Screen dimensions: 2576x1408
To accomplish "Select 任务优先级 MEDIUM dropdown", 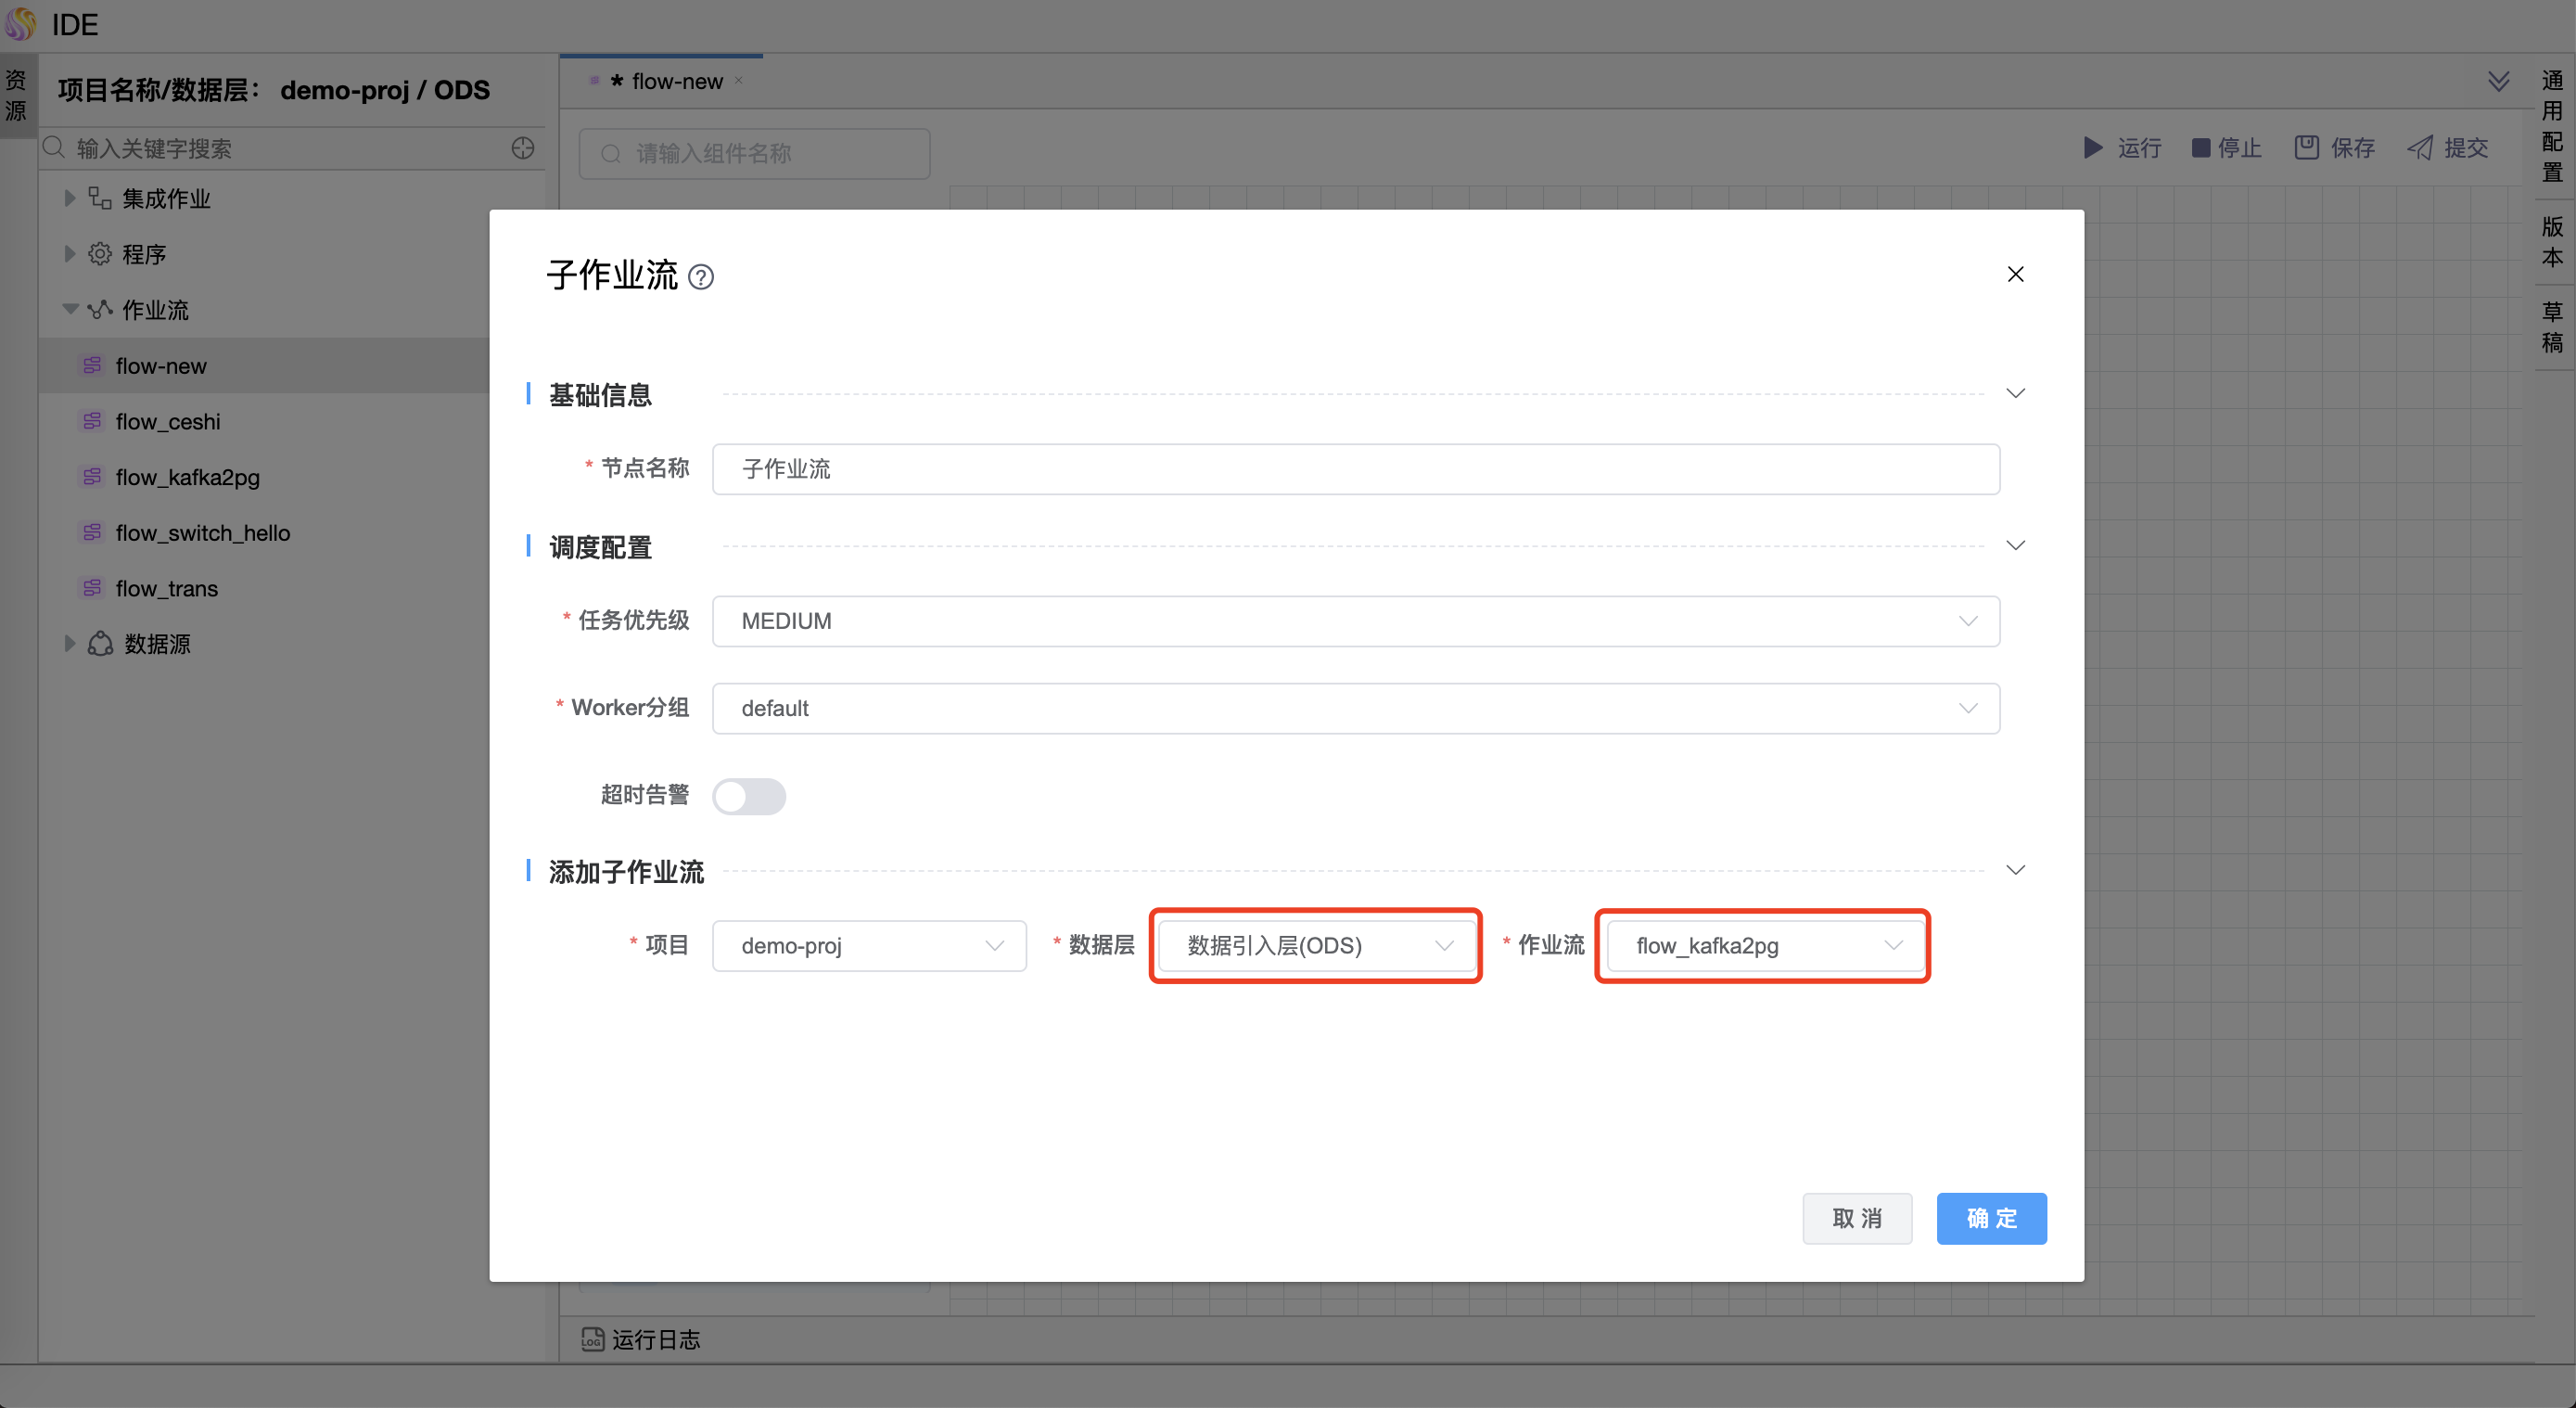I will [1358, 621].
